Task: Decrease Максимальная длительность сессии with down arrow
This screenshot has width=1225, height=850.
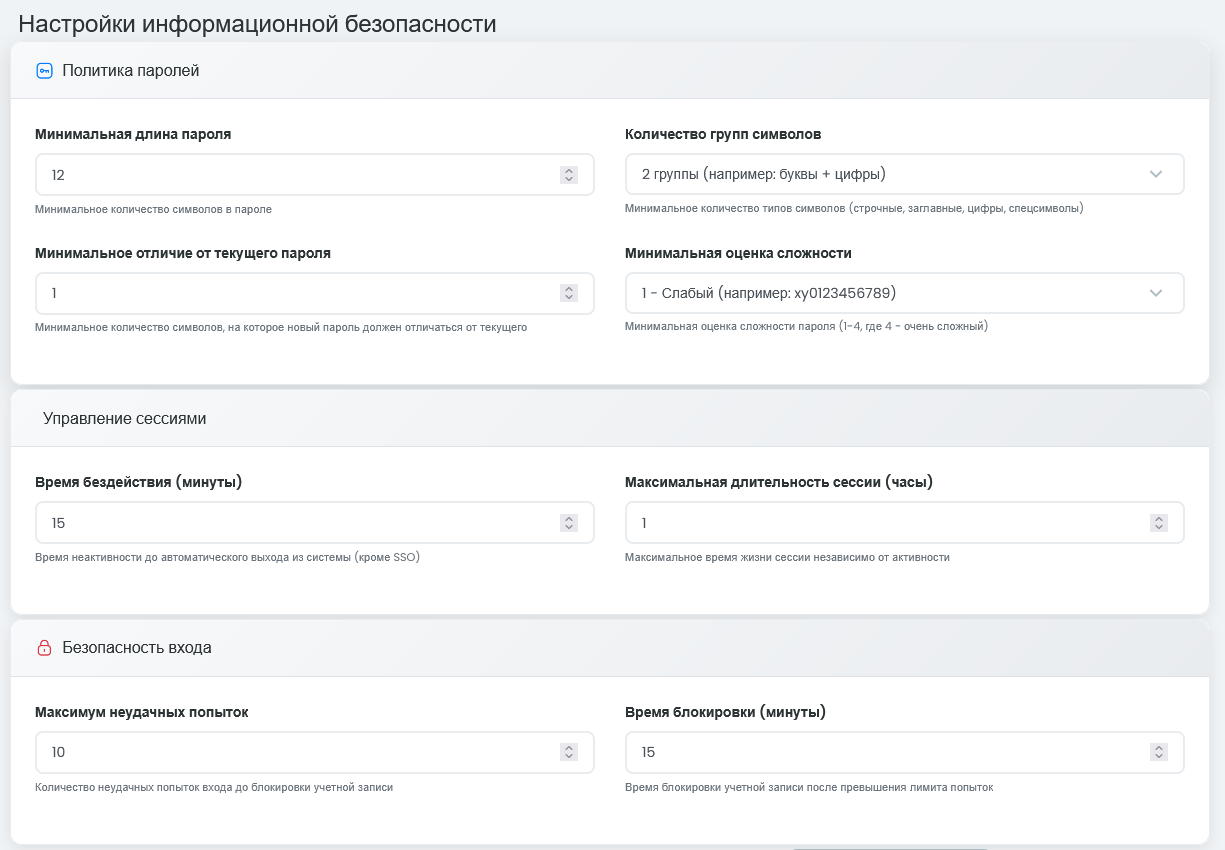Action: (1159, 528)
